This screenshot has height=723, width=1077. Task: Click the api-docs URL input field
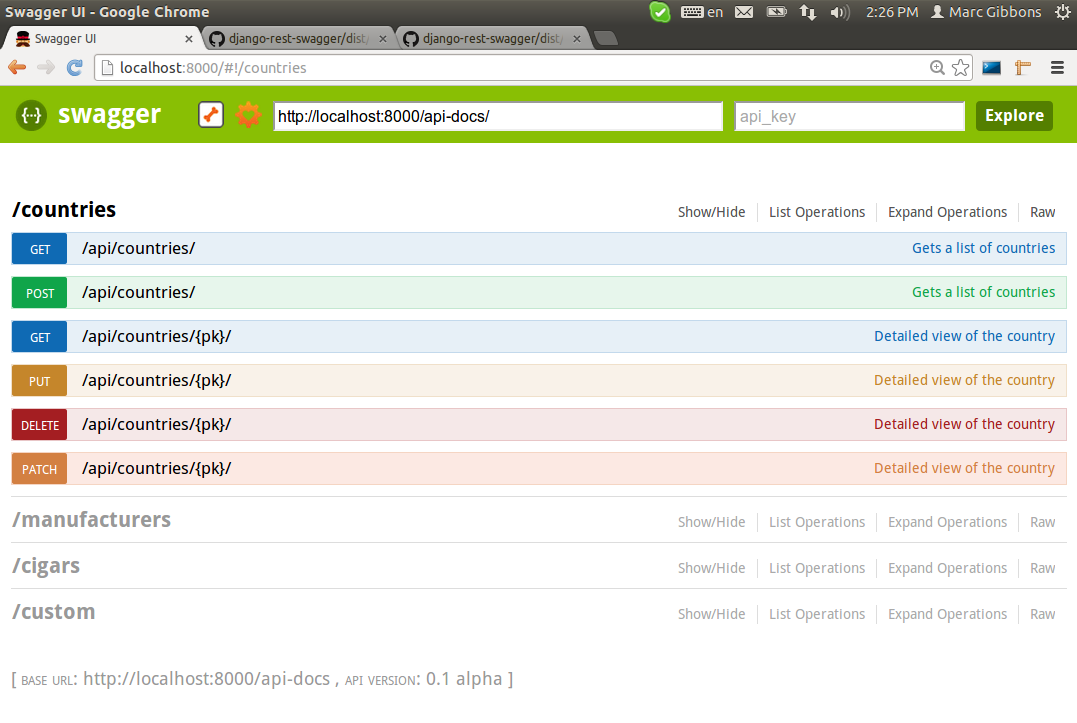(x=498, y=116)
